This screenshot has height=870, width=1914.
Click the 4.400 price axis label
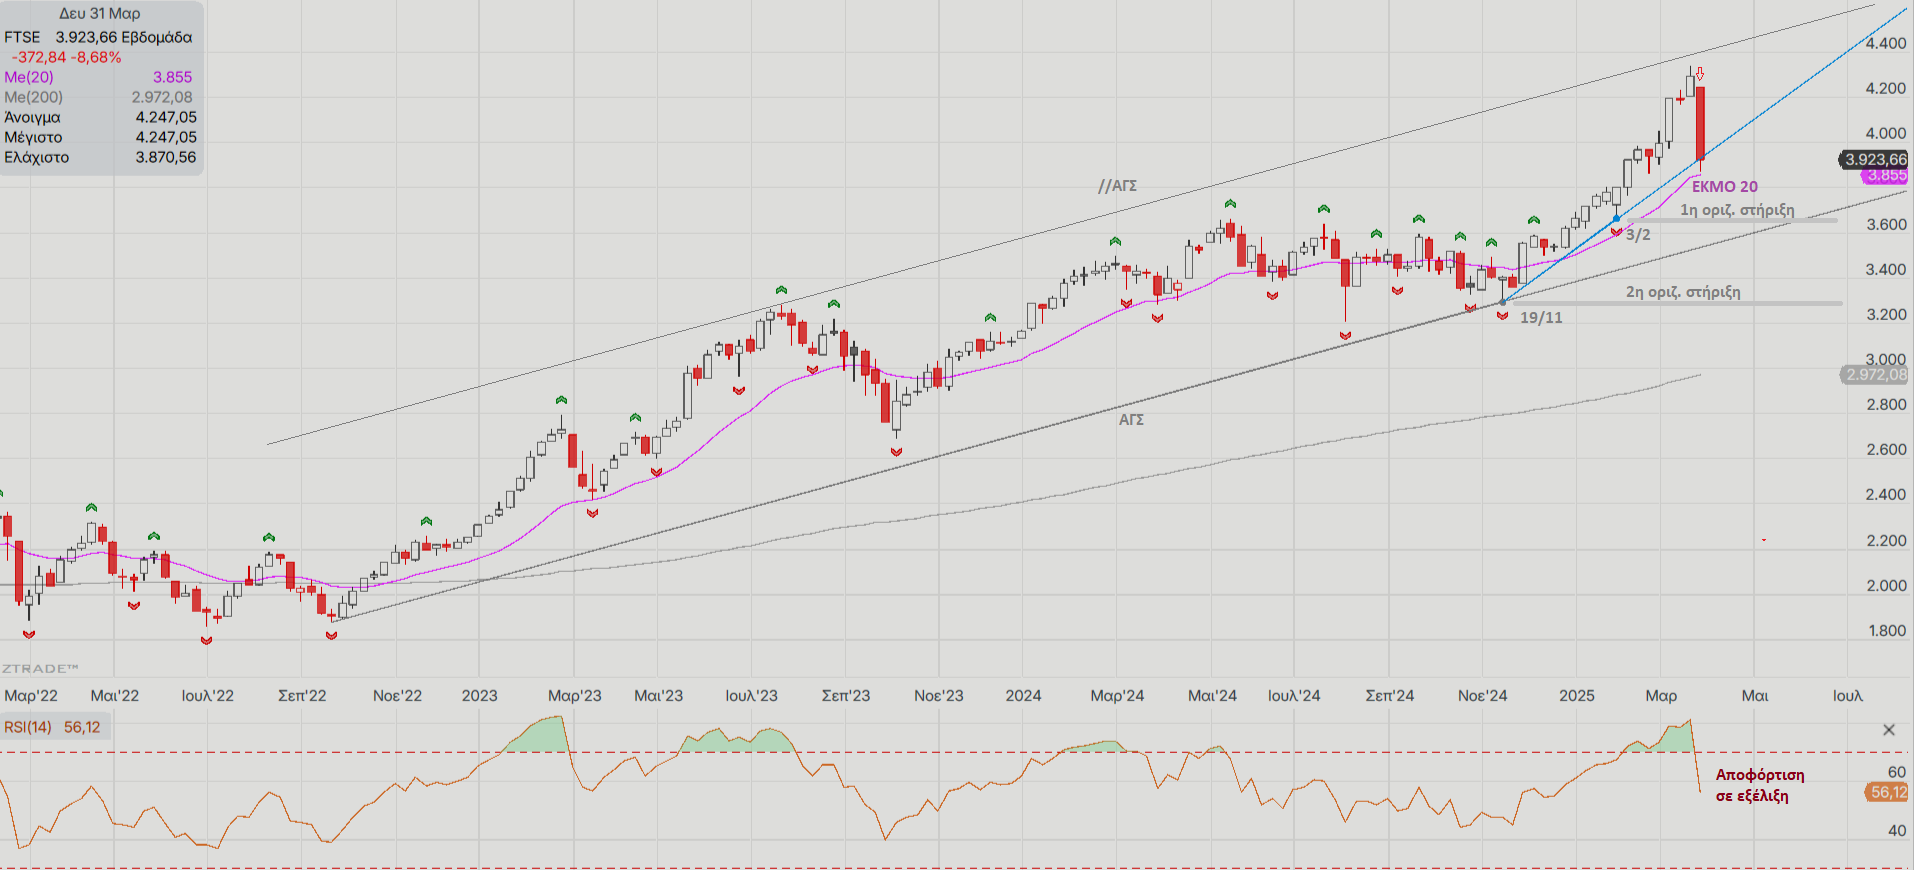tap(1886, 44)
